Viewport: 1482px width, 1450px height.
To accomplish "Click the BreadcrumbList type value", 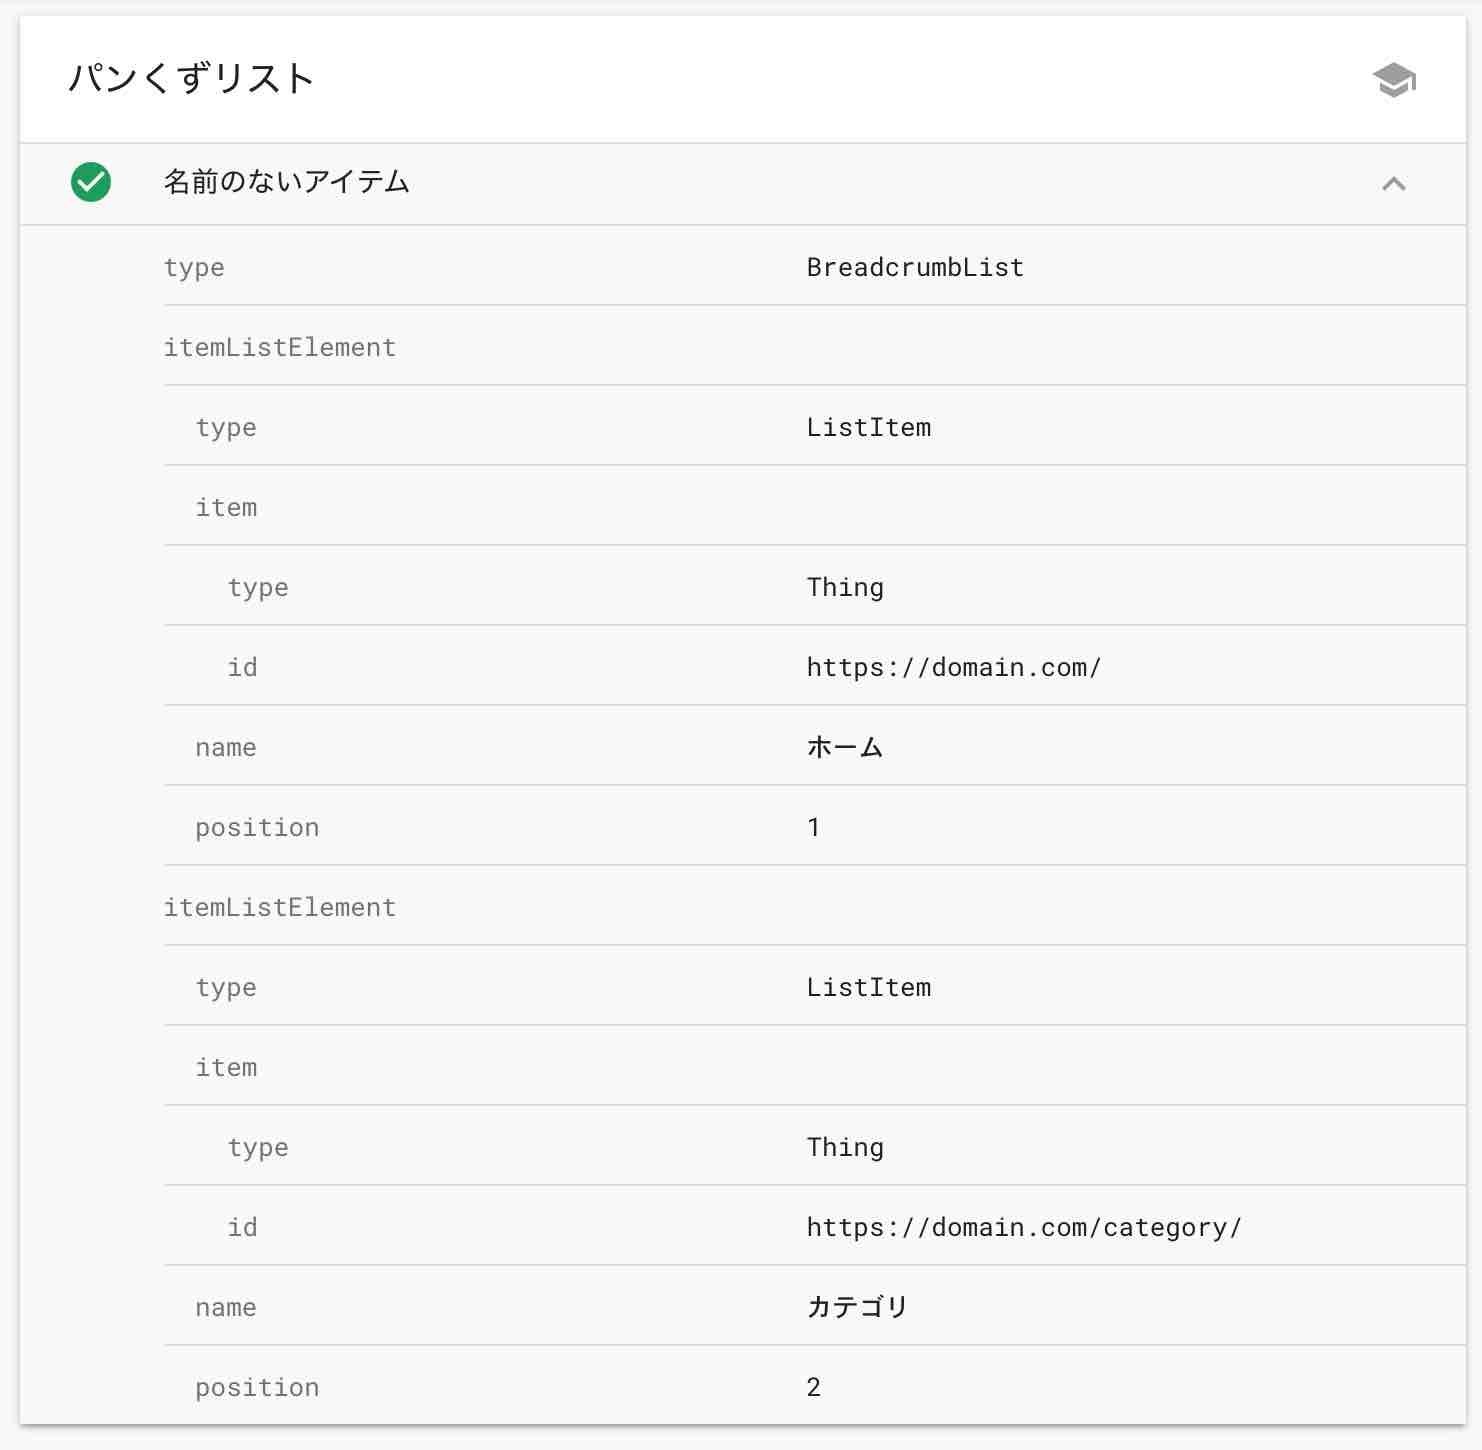I will click(x=915, y=267).
